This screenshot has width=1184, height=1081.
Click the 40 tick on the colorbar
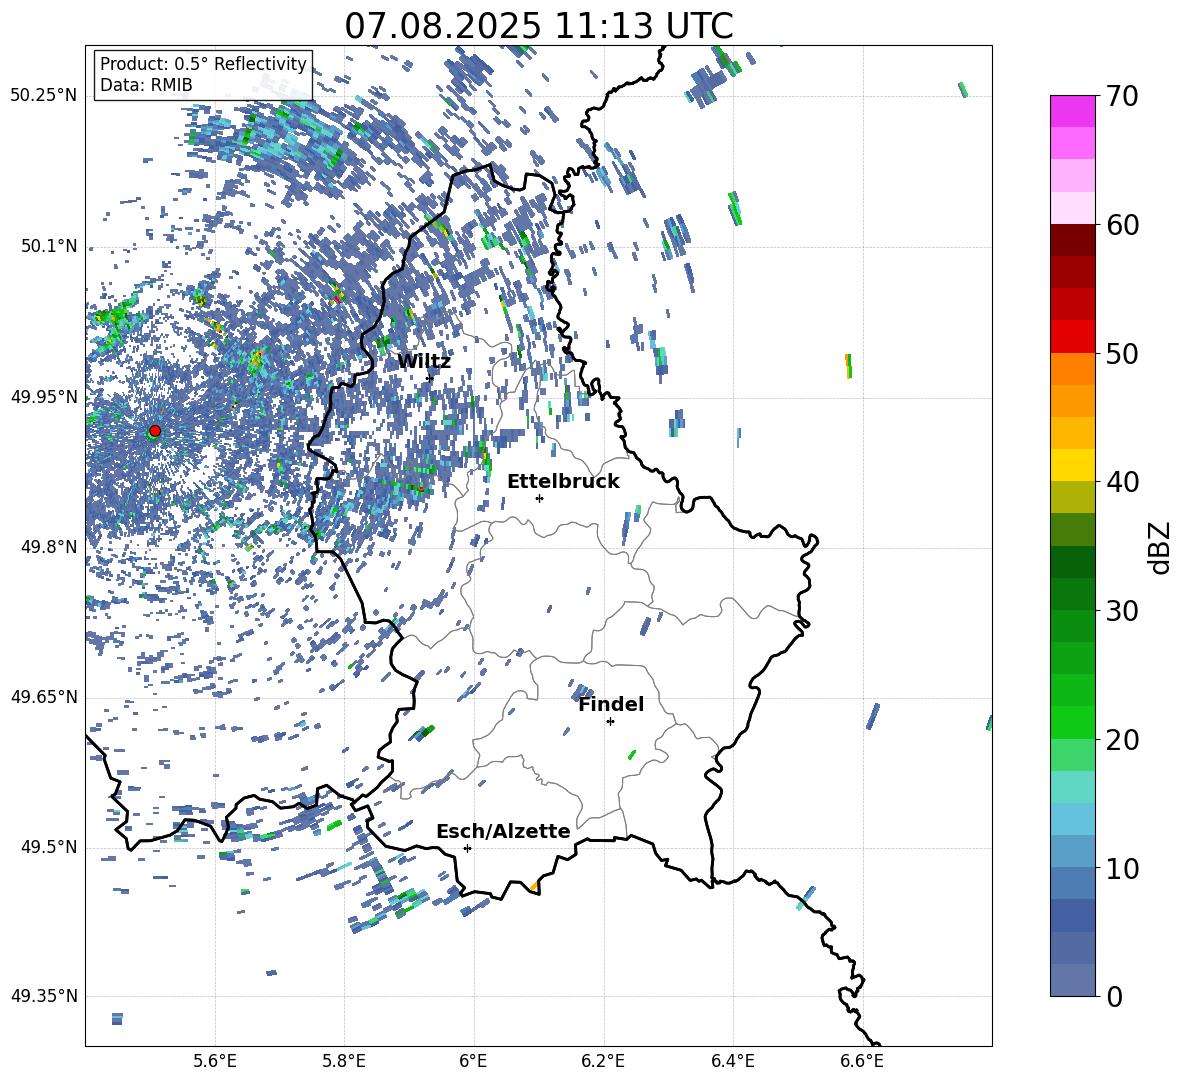pyautogui.click(x=1121, y=482)
